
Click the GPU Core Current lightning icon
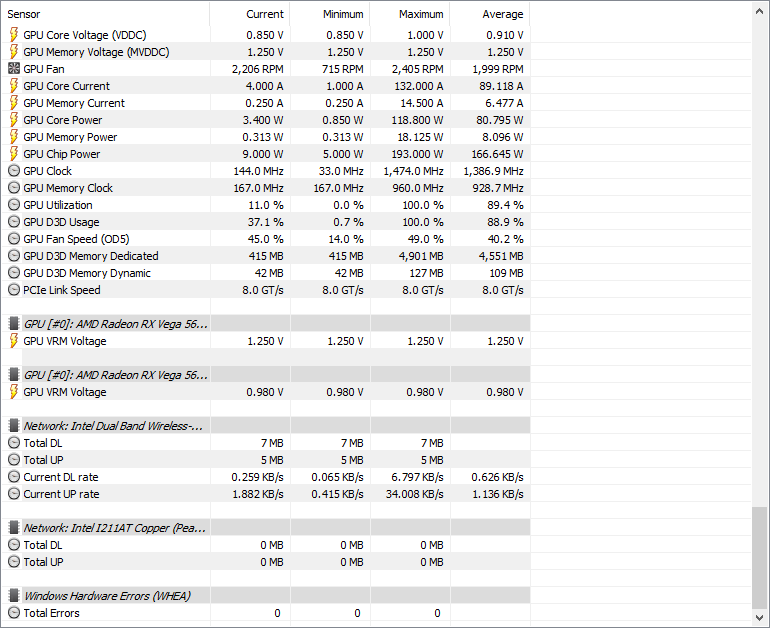click(x=14, y=86)
